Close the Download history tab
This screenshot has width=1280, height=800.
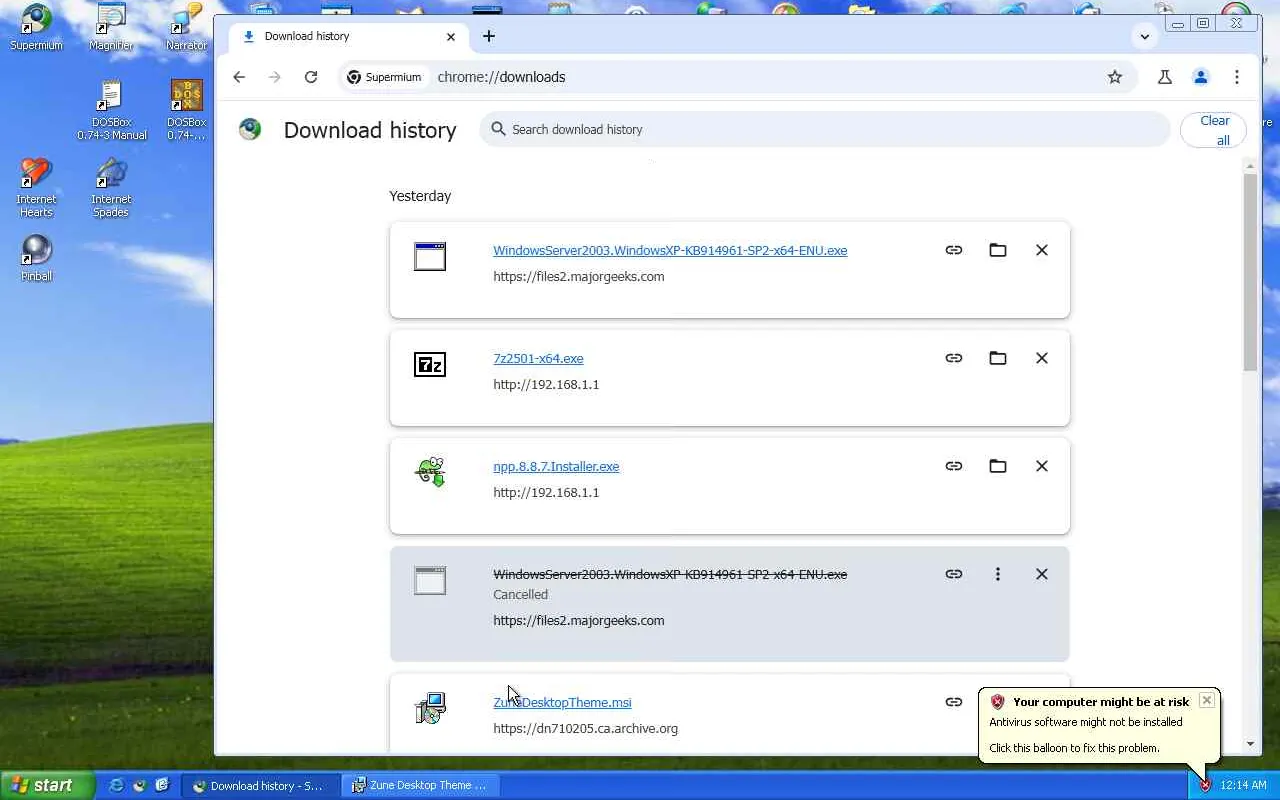point(451,36)
